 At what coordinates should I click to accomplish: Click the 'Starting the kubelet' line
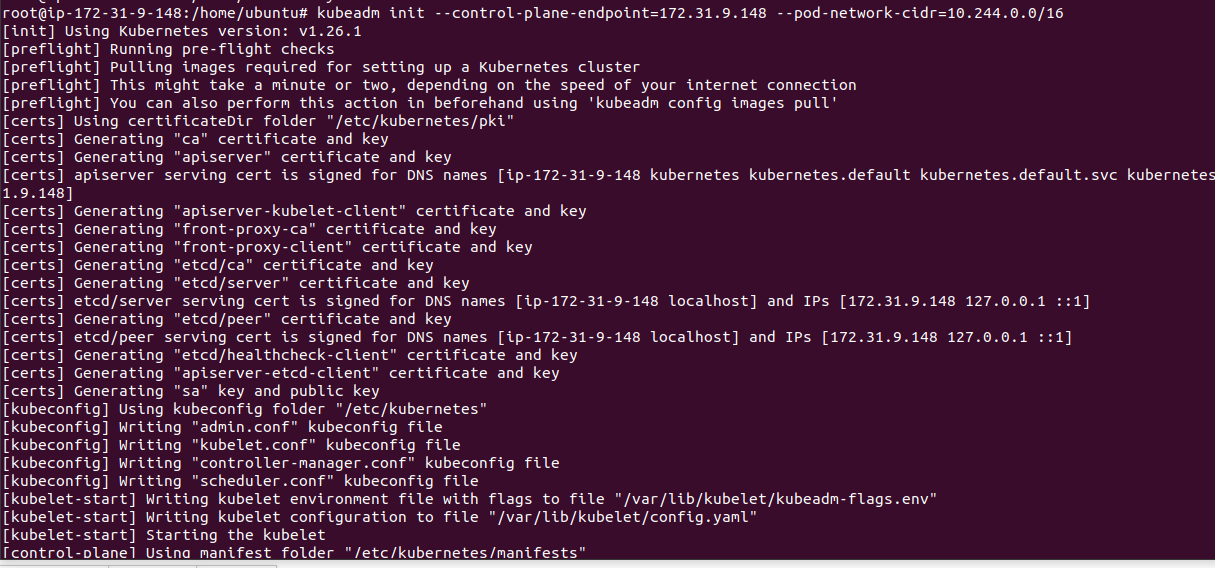[163, 535]
